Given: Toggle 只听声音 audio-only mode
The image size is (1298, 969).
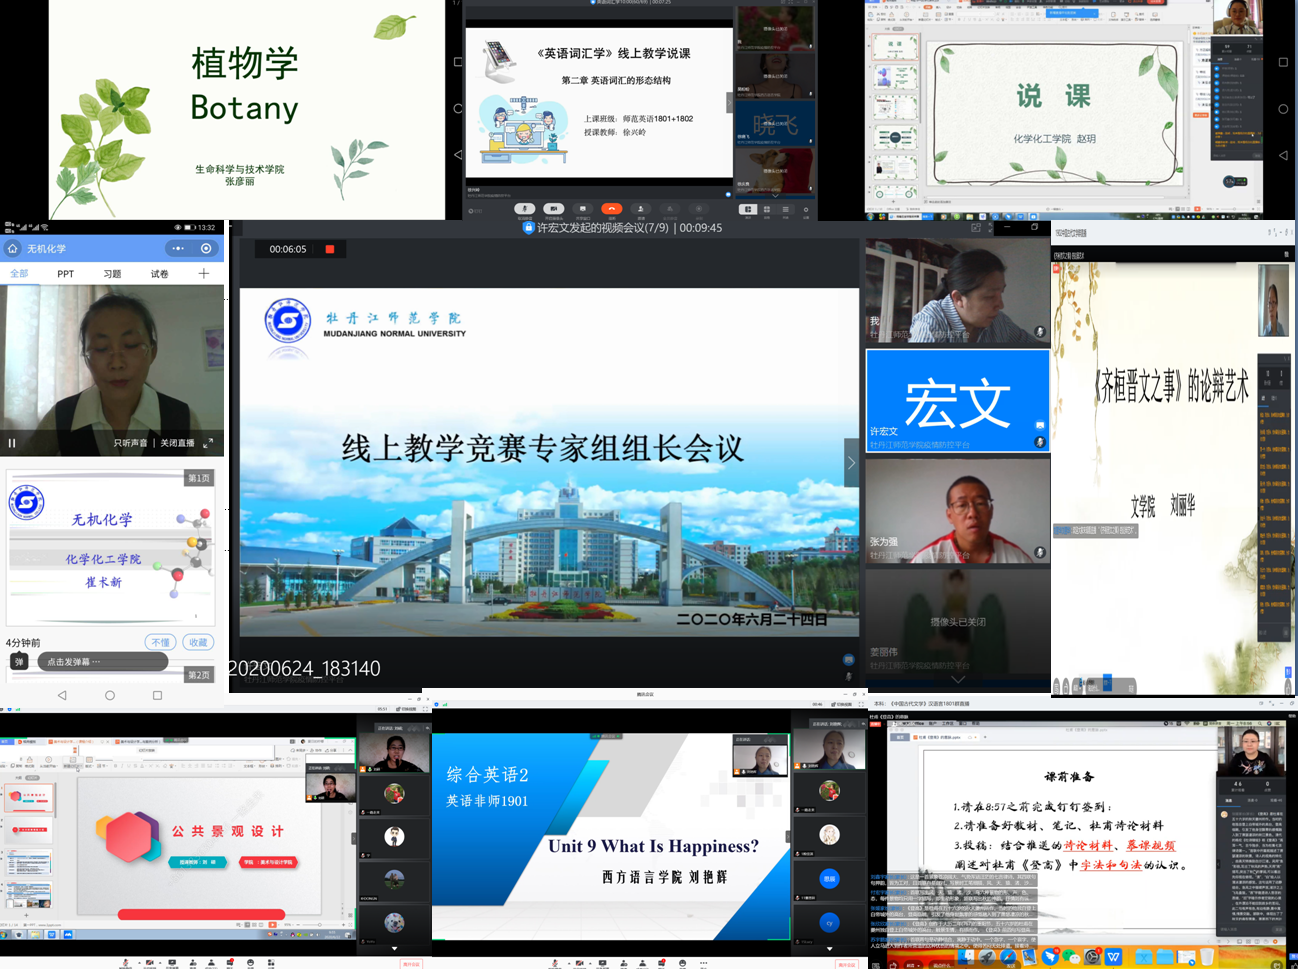Looking at the screenshot, I should (x=132, y=443).
